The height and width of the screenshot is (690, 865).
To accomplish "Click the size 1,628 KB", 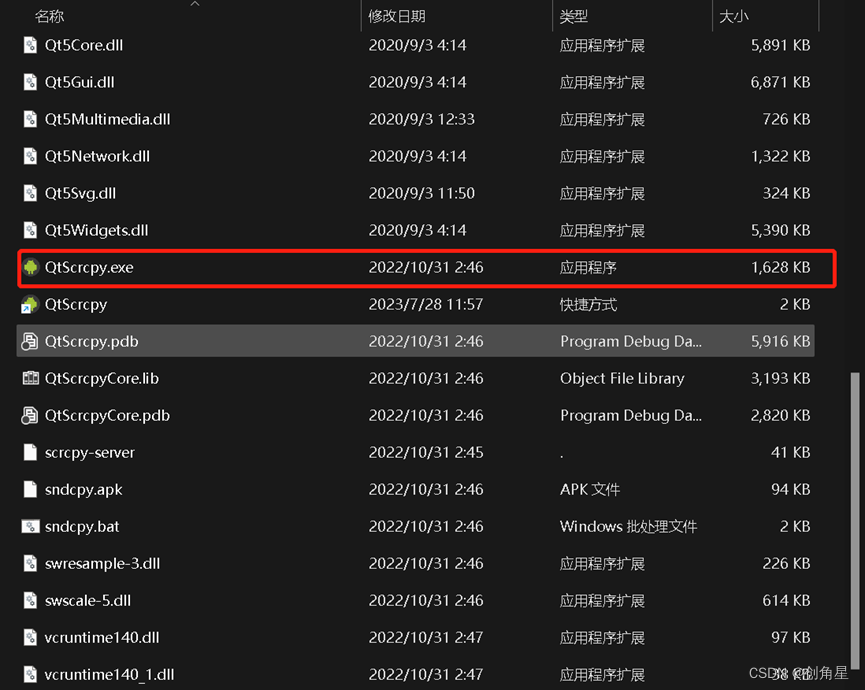I will (781, 268).
